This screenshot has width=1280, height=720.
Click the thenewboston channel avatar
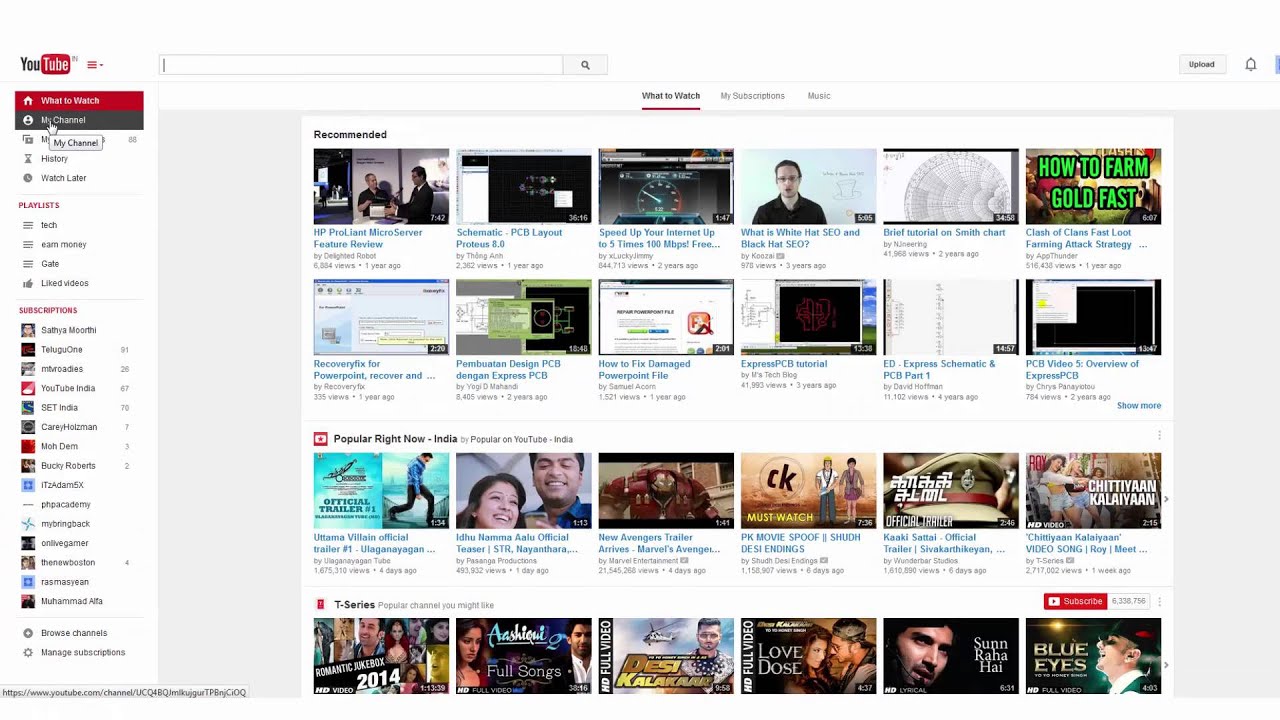28,562
